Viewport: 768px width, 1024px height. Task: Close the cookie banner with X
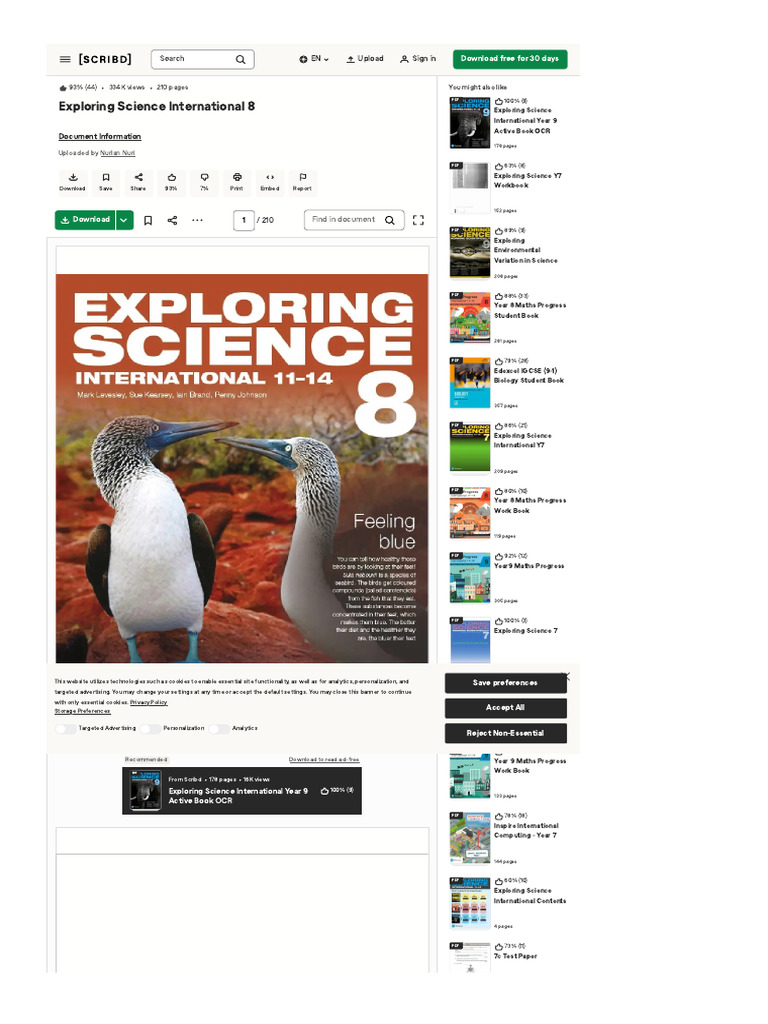[x=568, y=677]
